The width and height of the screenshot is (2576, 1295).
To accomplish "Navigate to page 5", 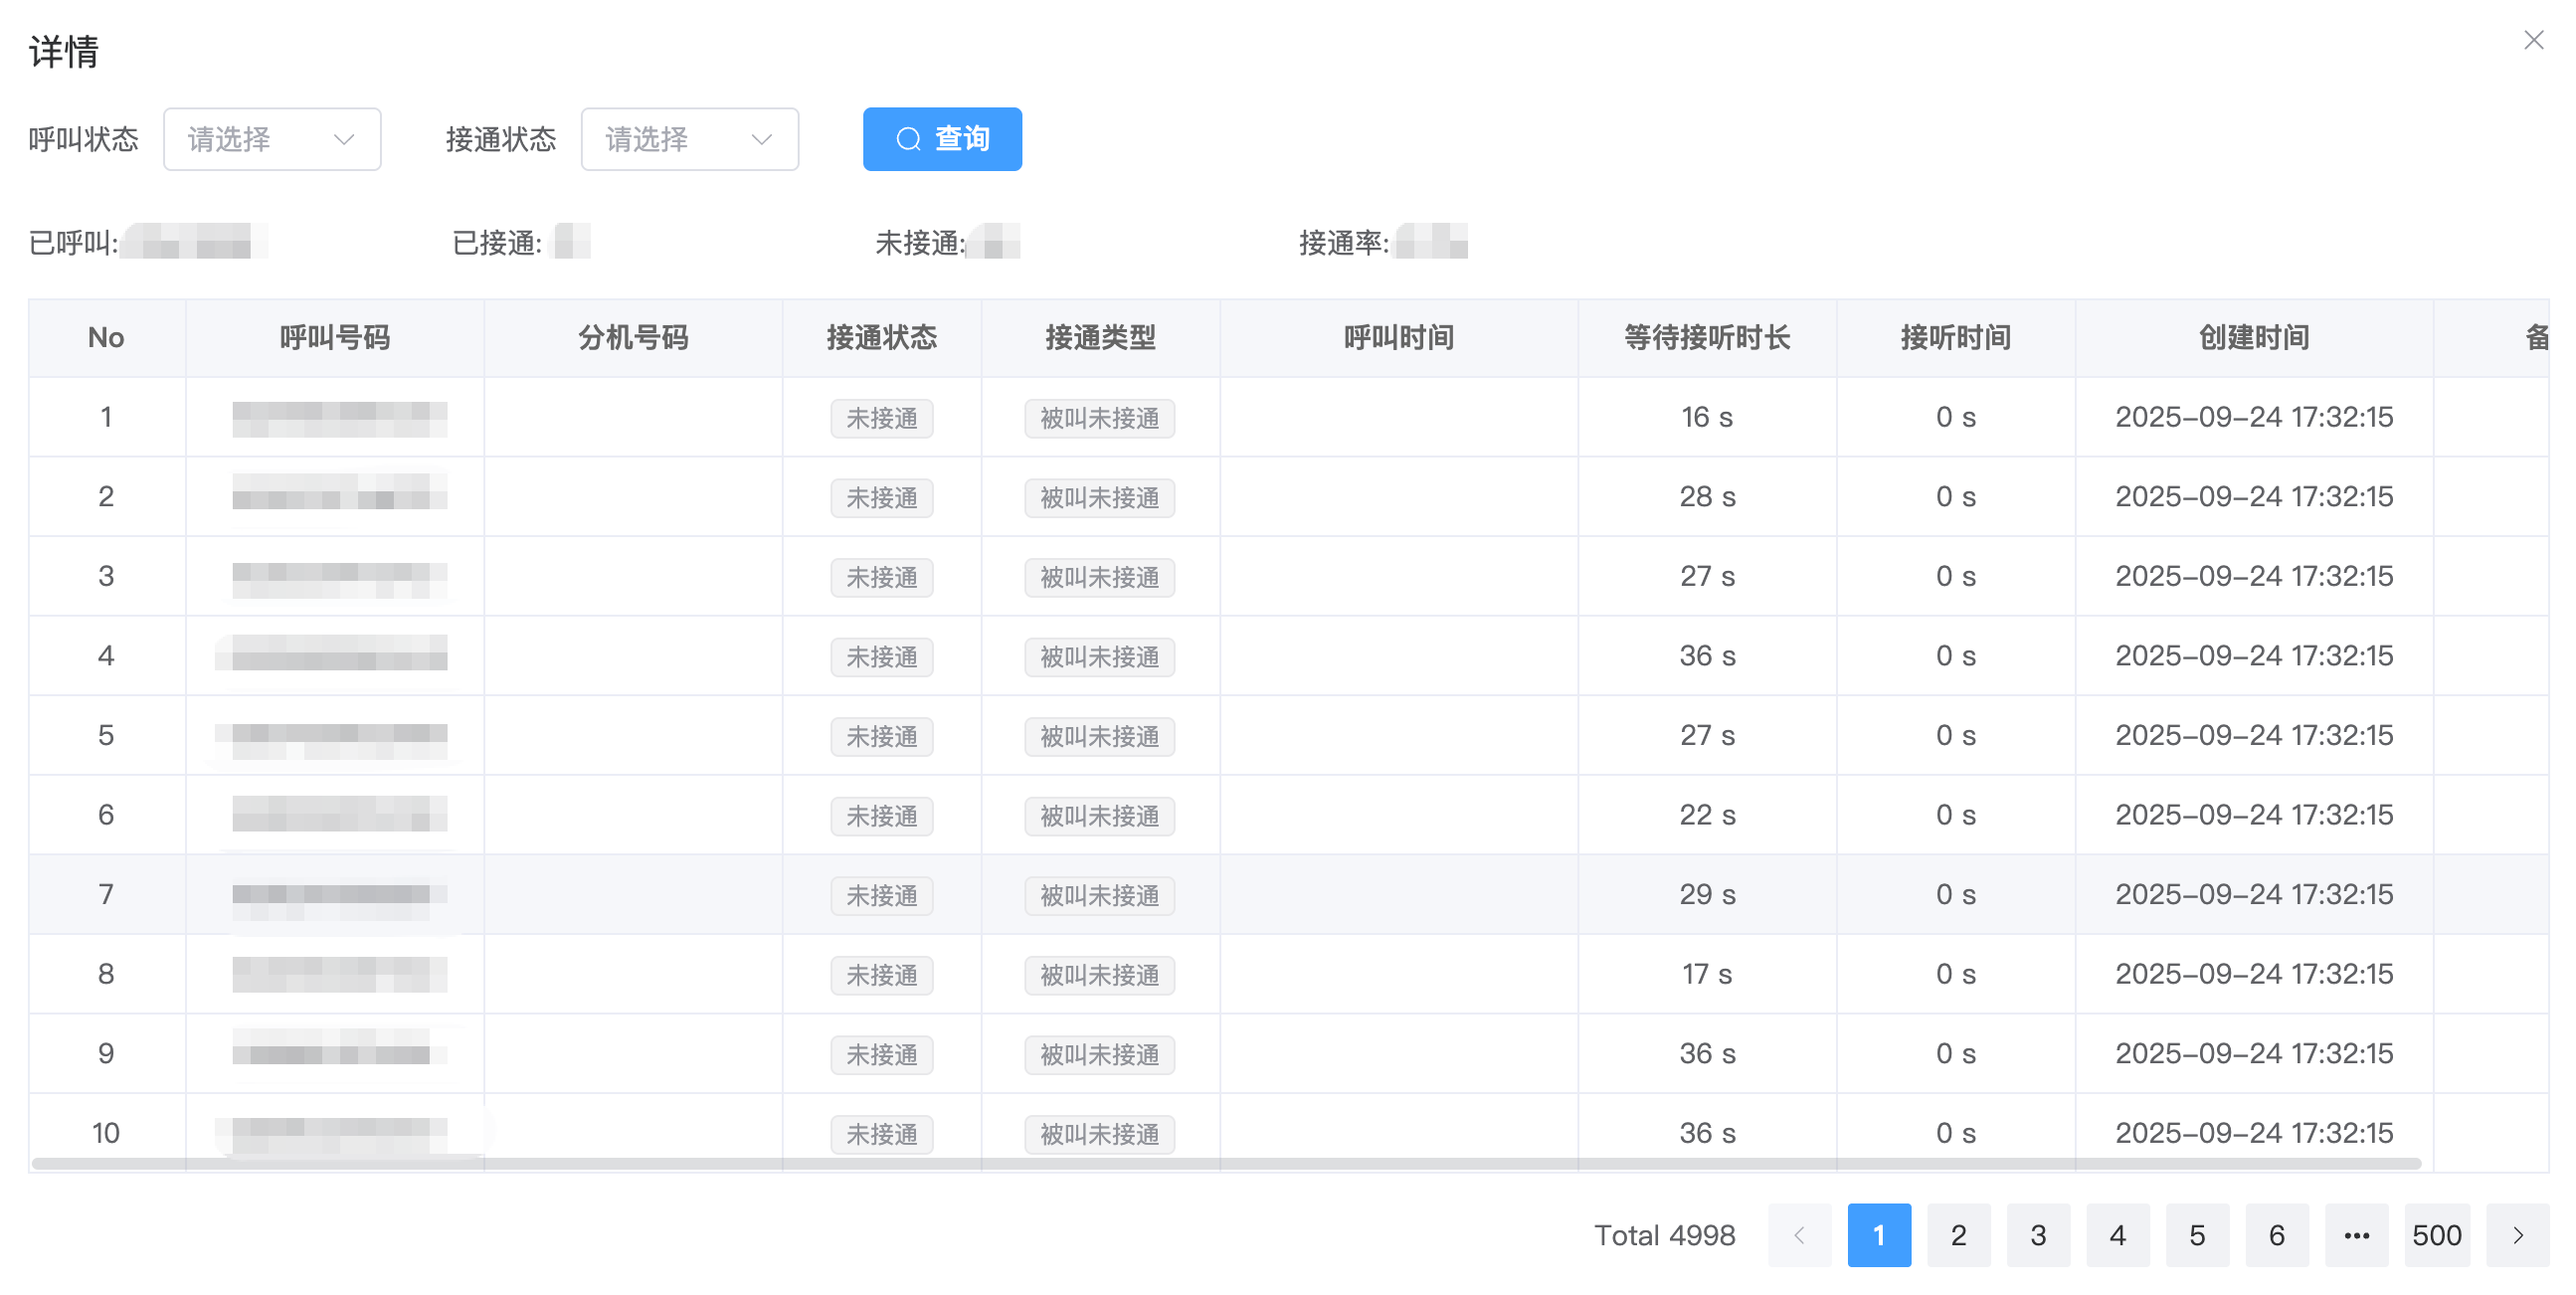I will click(2197, 1235).
